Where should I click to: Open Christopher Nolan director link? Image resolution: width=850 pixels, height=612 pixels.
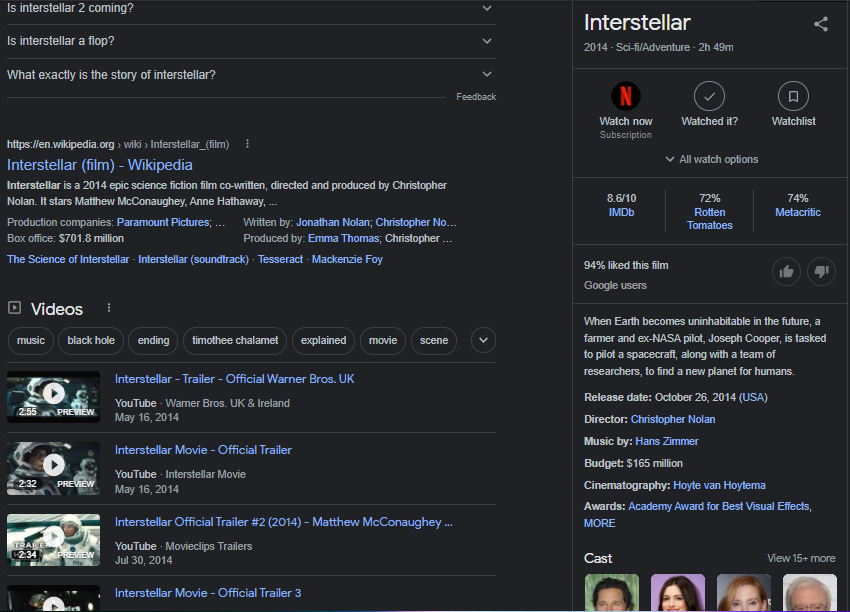(x=673, y=420)
